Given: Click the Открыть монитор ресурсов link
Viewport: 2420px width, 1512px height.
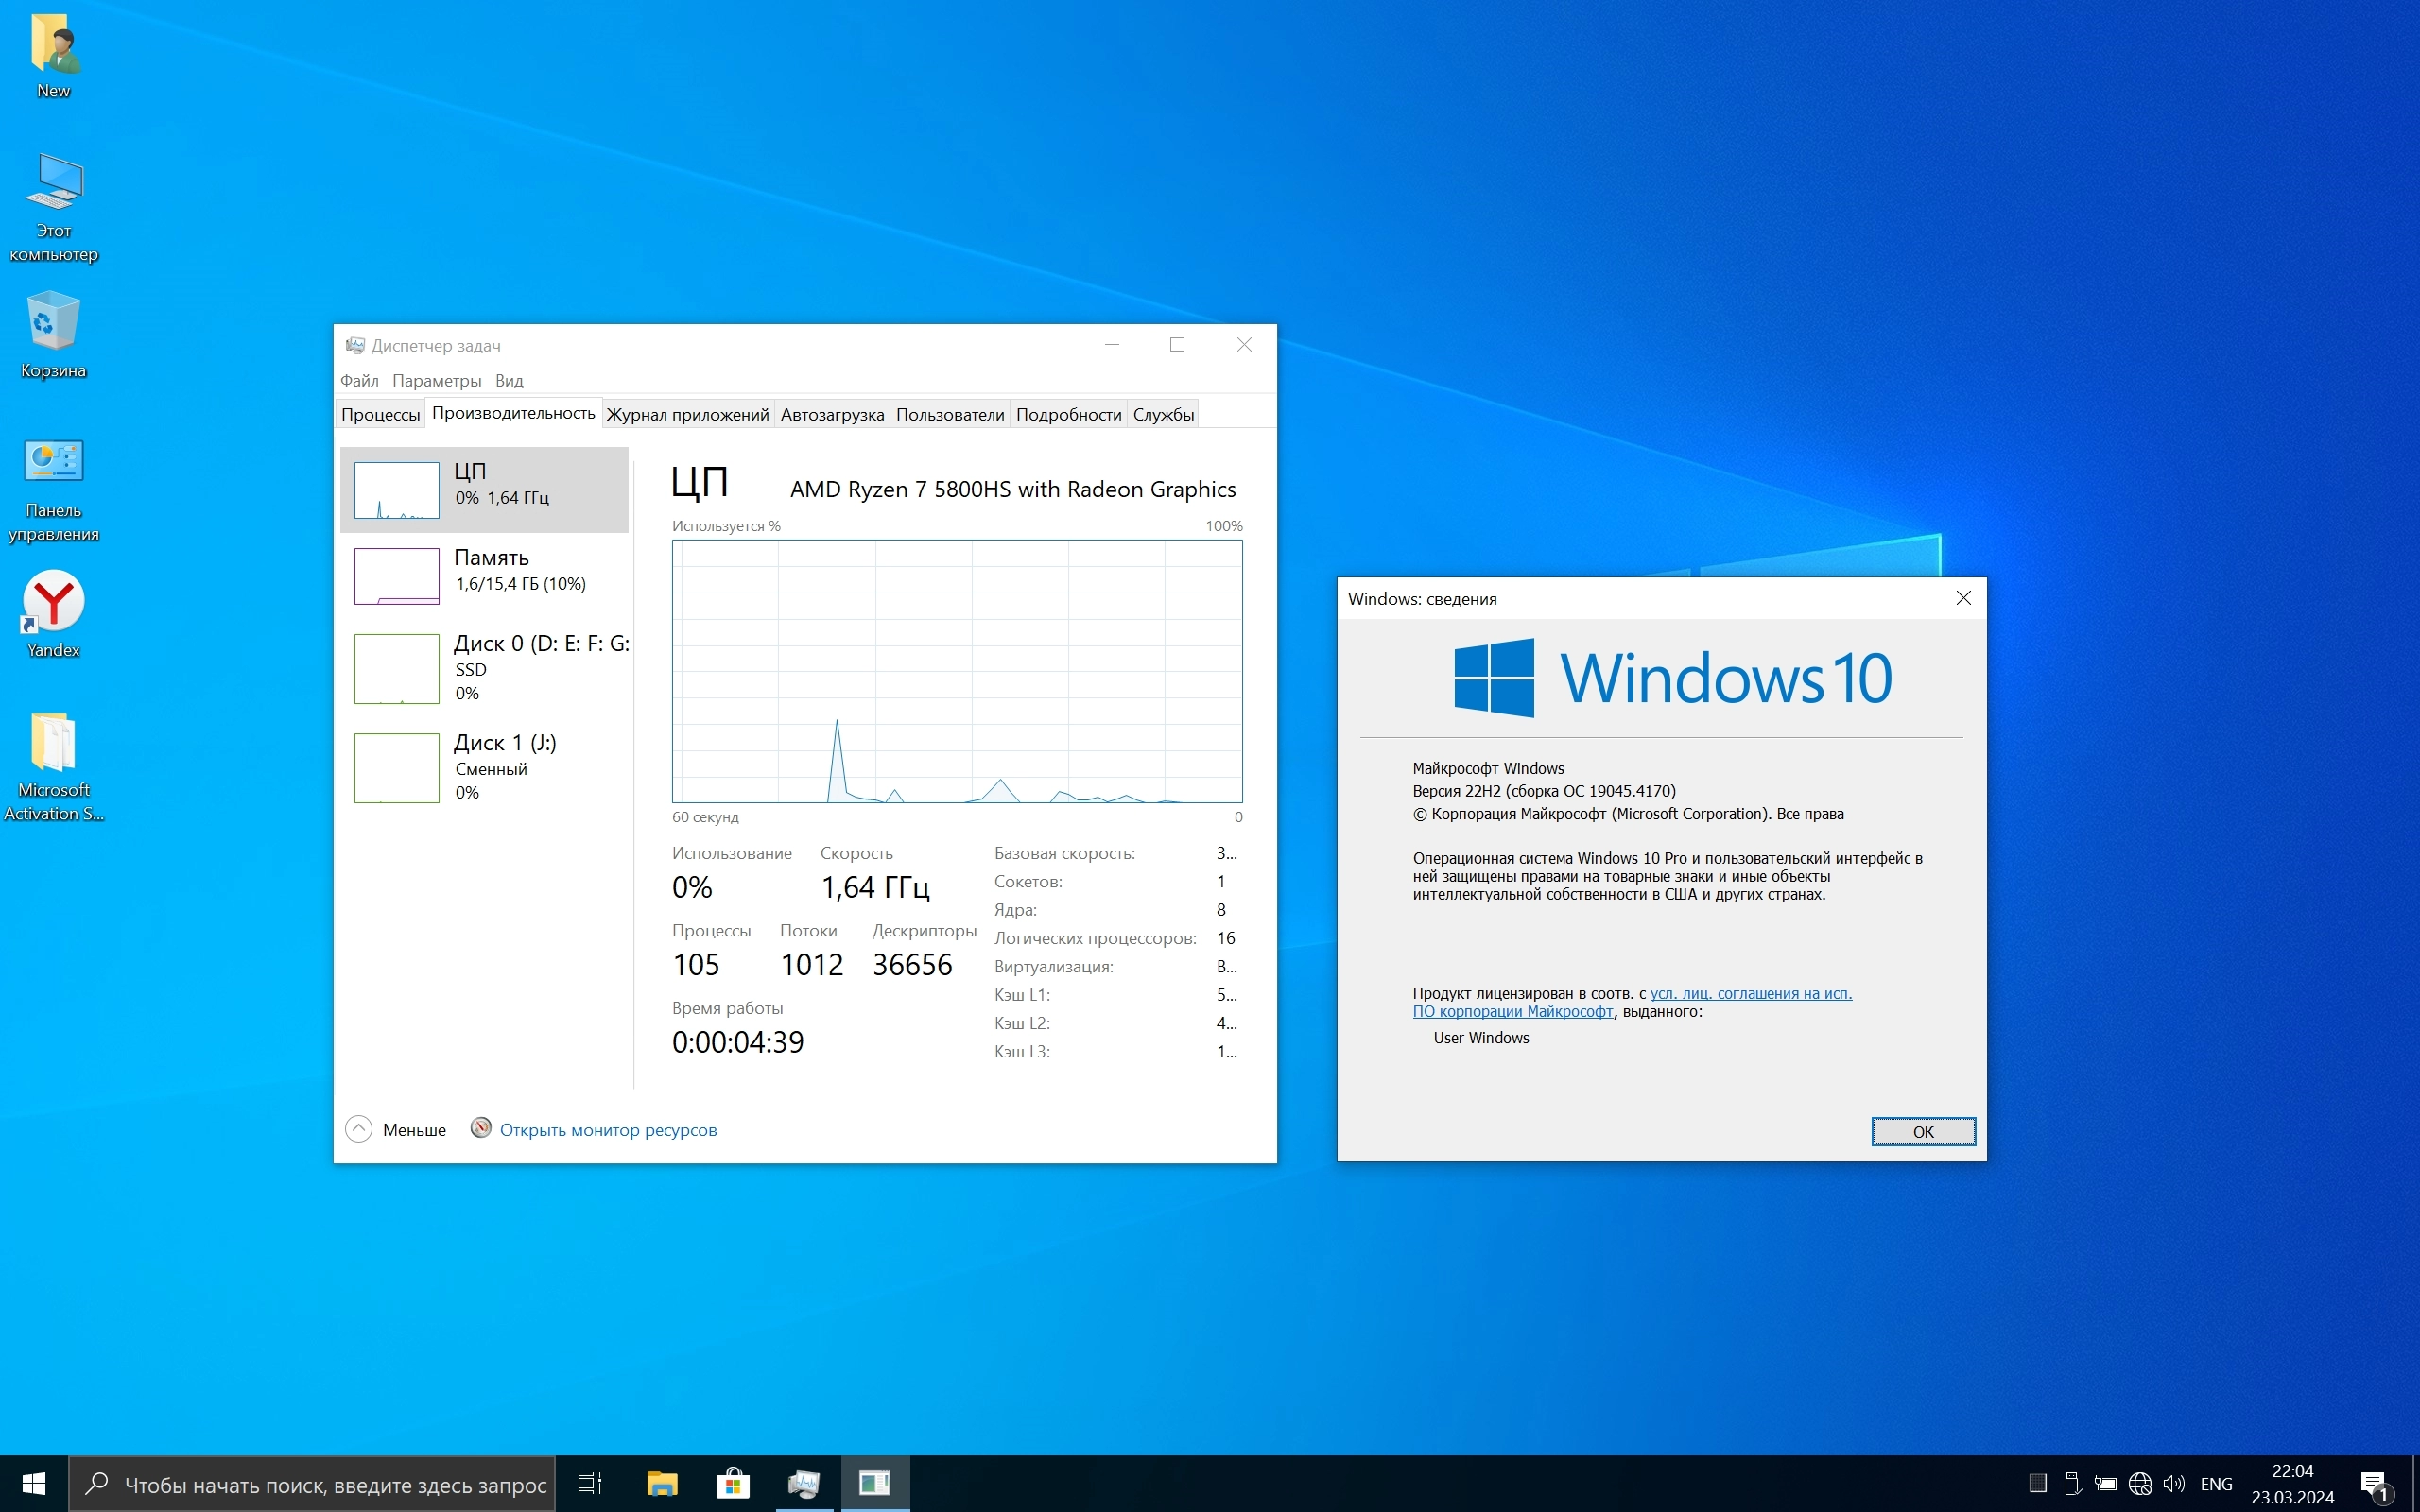Looking at the screenshot, I should [x=608, y=1130].
